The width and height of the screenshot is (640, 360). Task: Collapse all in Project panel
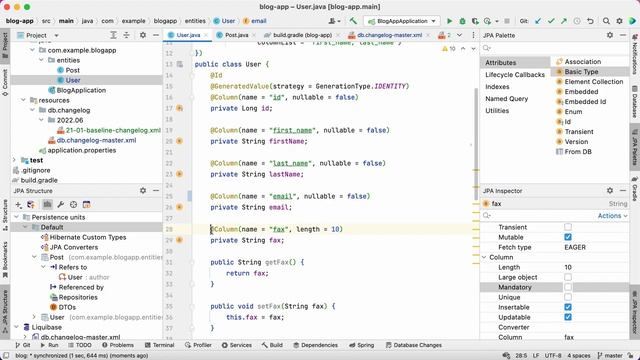tap(126, 36)
